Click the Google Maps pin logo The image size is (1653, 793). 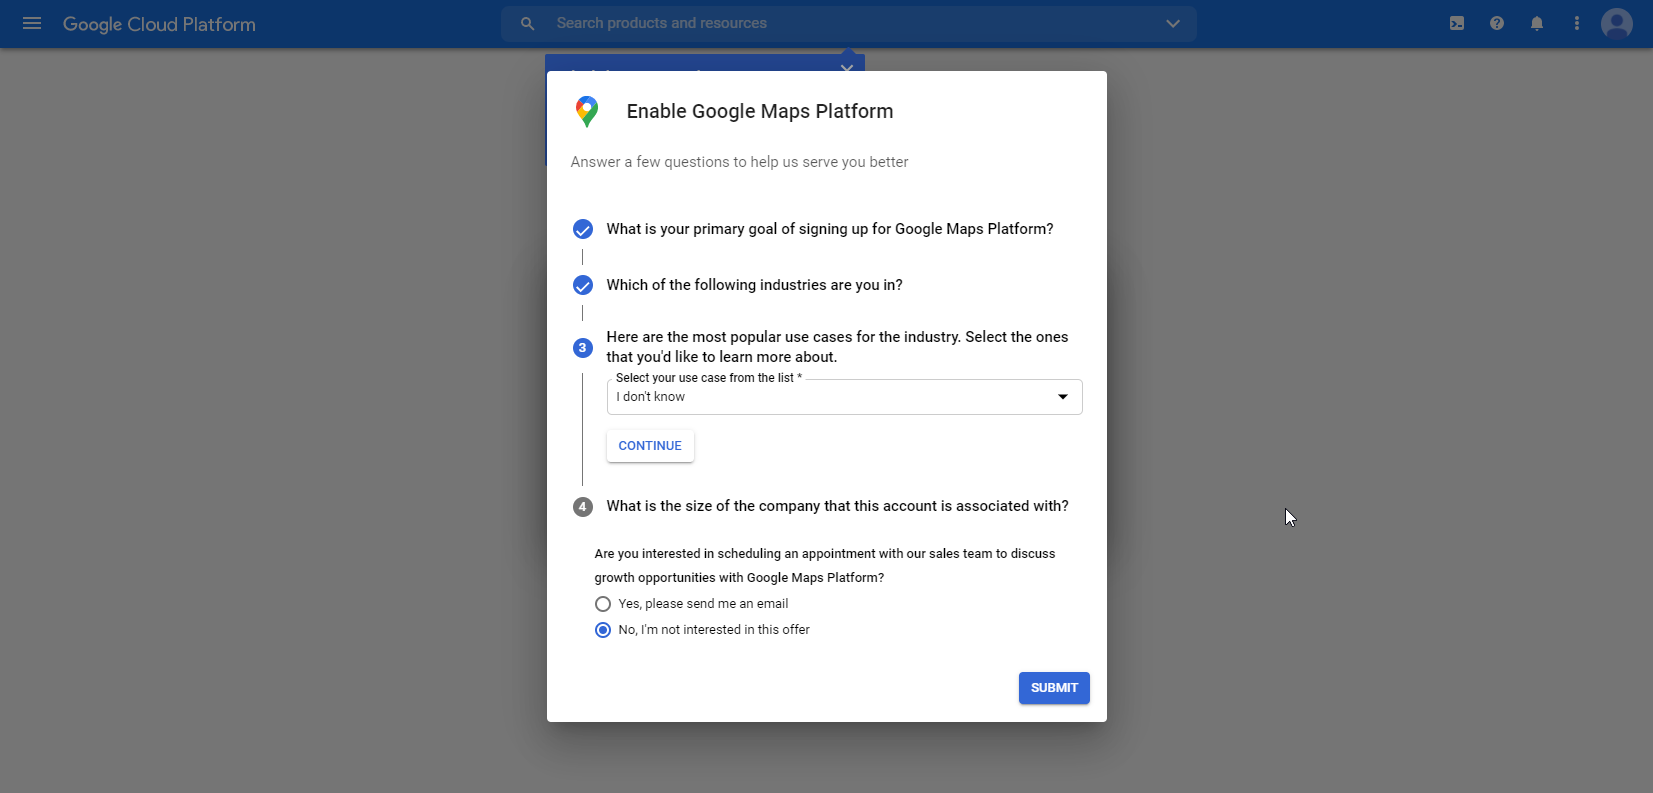[587, 112]
